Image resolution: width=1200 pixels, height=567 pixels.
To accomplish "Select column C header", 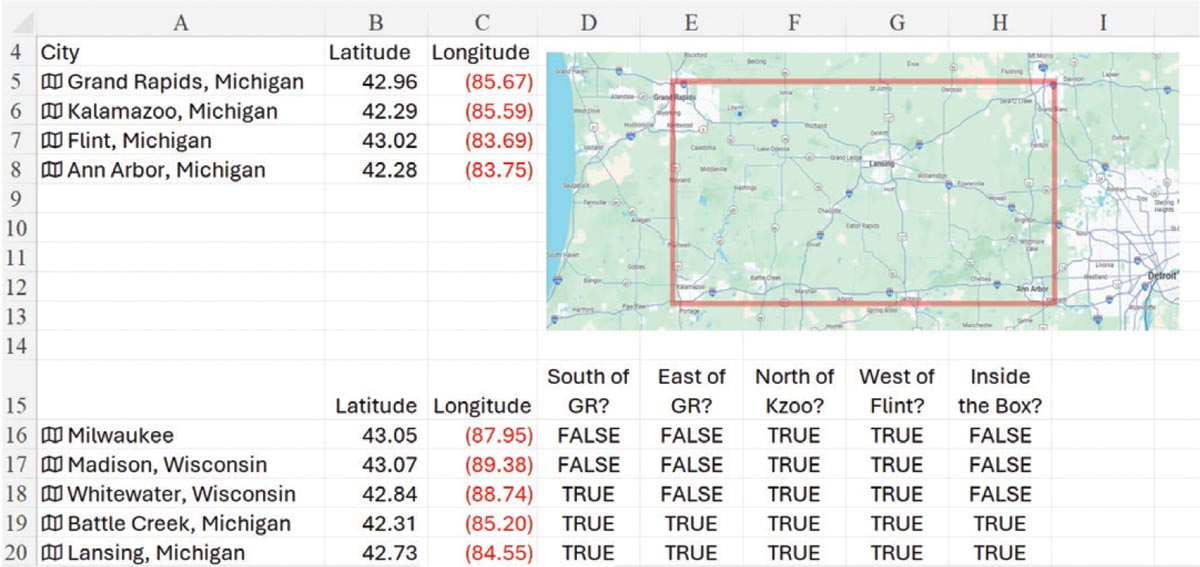I will click(x=481, y=21).
